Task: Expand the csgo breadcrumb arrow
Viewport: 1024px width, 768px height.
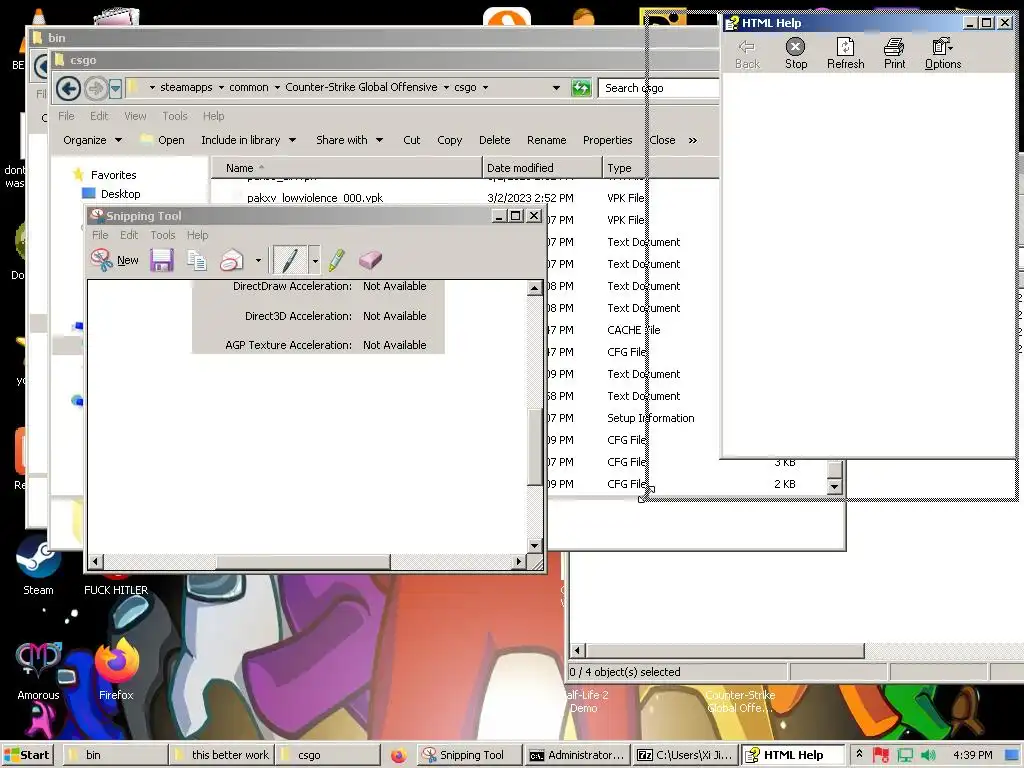Action: (485, 88)
